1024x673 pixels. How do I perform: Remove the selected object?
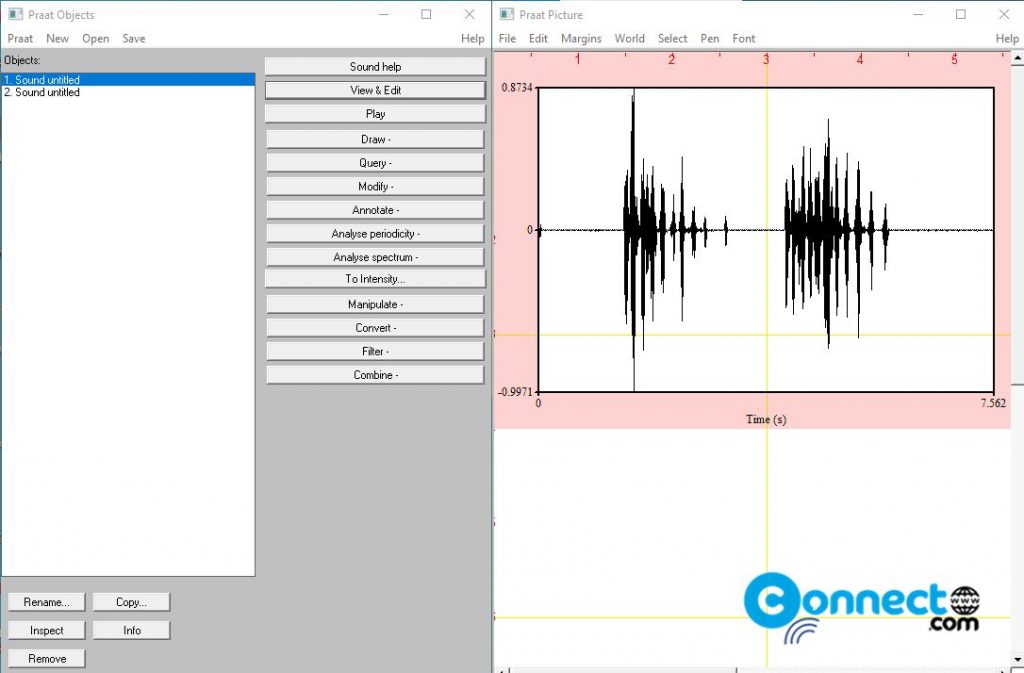point(46,658)
